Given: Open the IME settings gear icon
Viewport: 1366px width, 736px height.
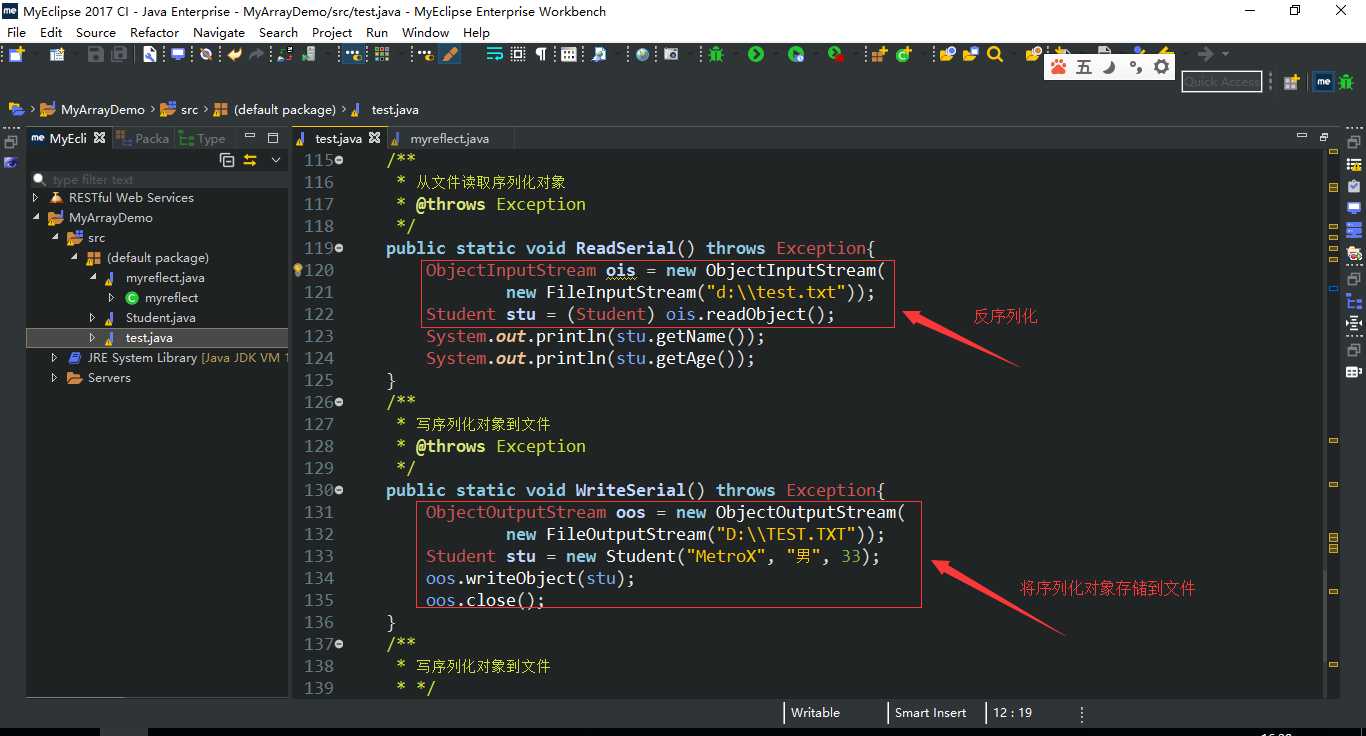Looking at the screenshot, I should [x=1161, y=67].
